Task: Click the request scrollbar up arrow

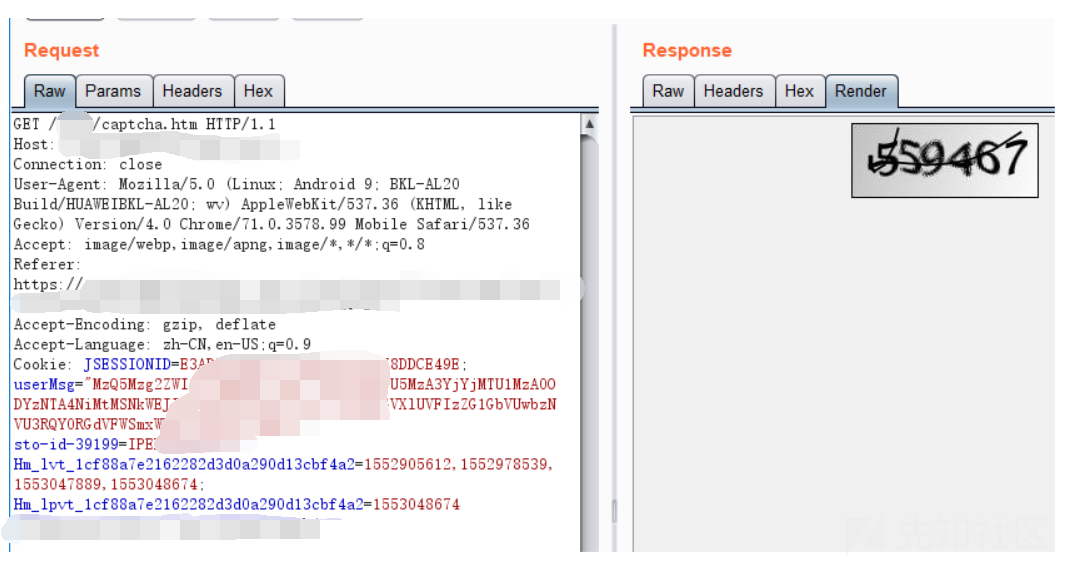Action: [589, 124]
